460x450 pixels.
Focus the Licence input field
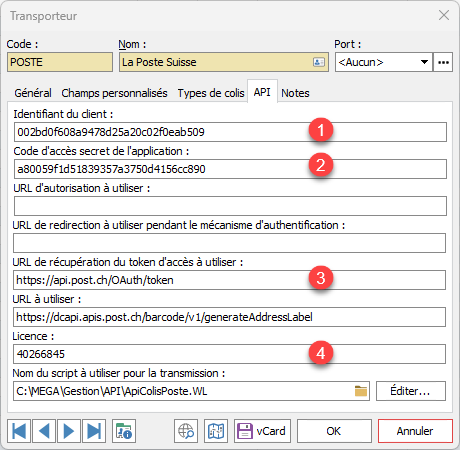(x=229, y=354)
